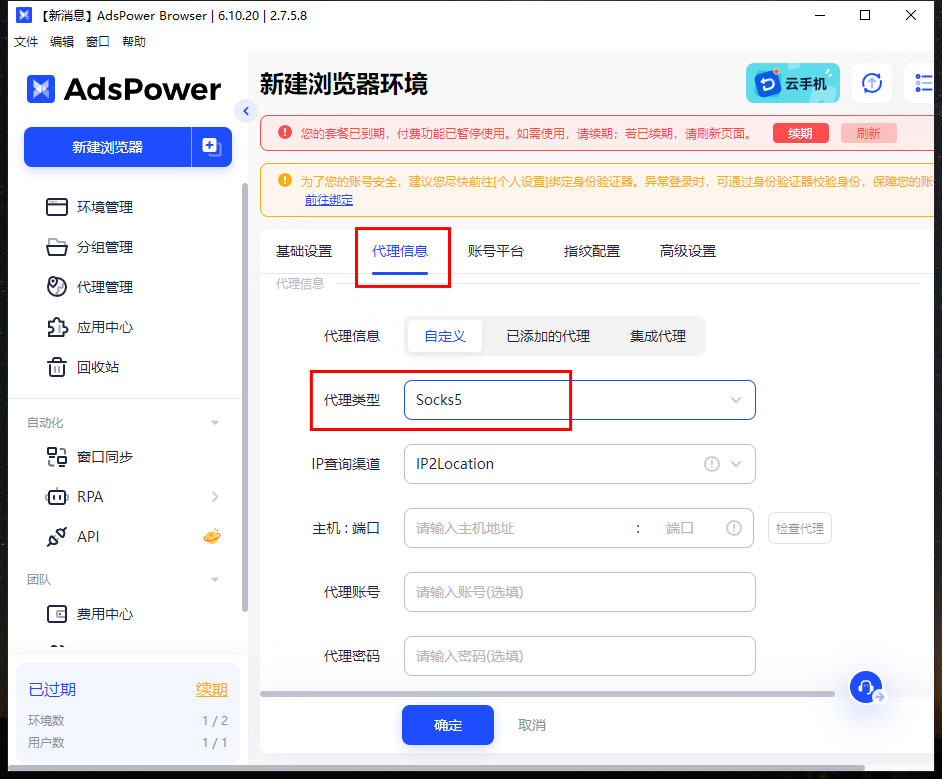Click the 环境数 1 / 2 value
This screenshot has height=779, width=942.
pos(214,720)
